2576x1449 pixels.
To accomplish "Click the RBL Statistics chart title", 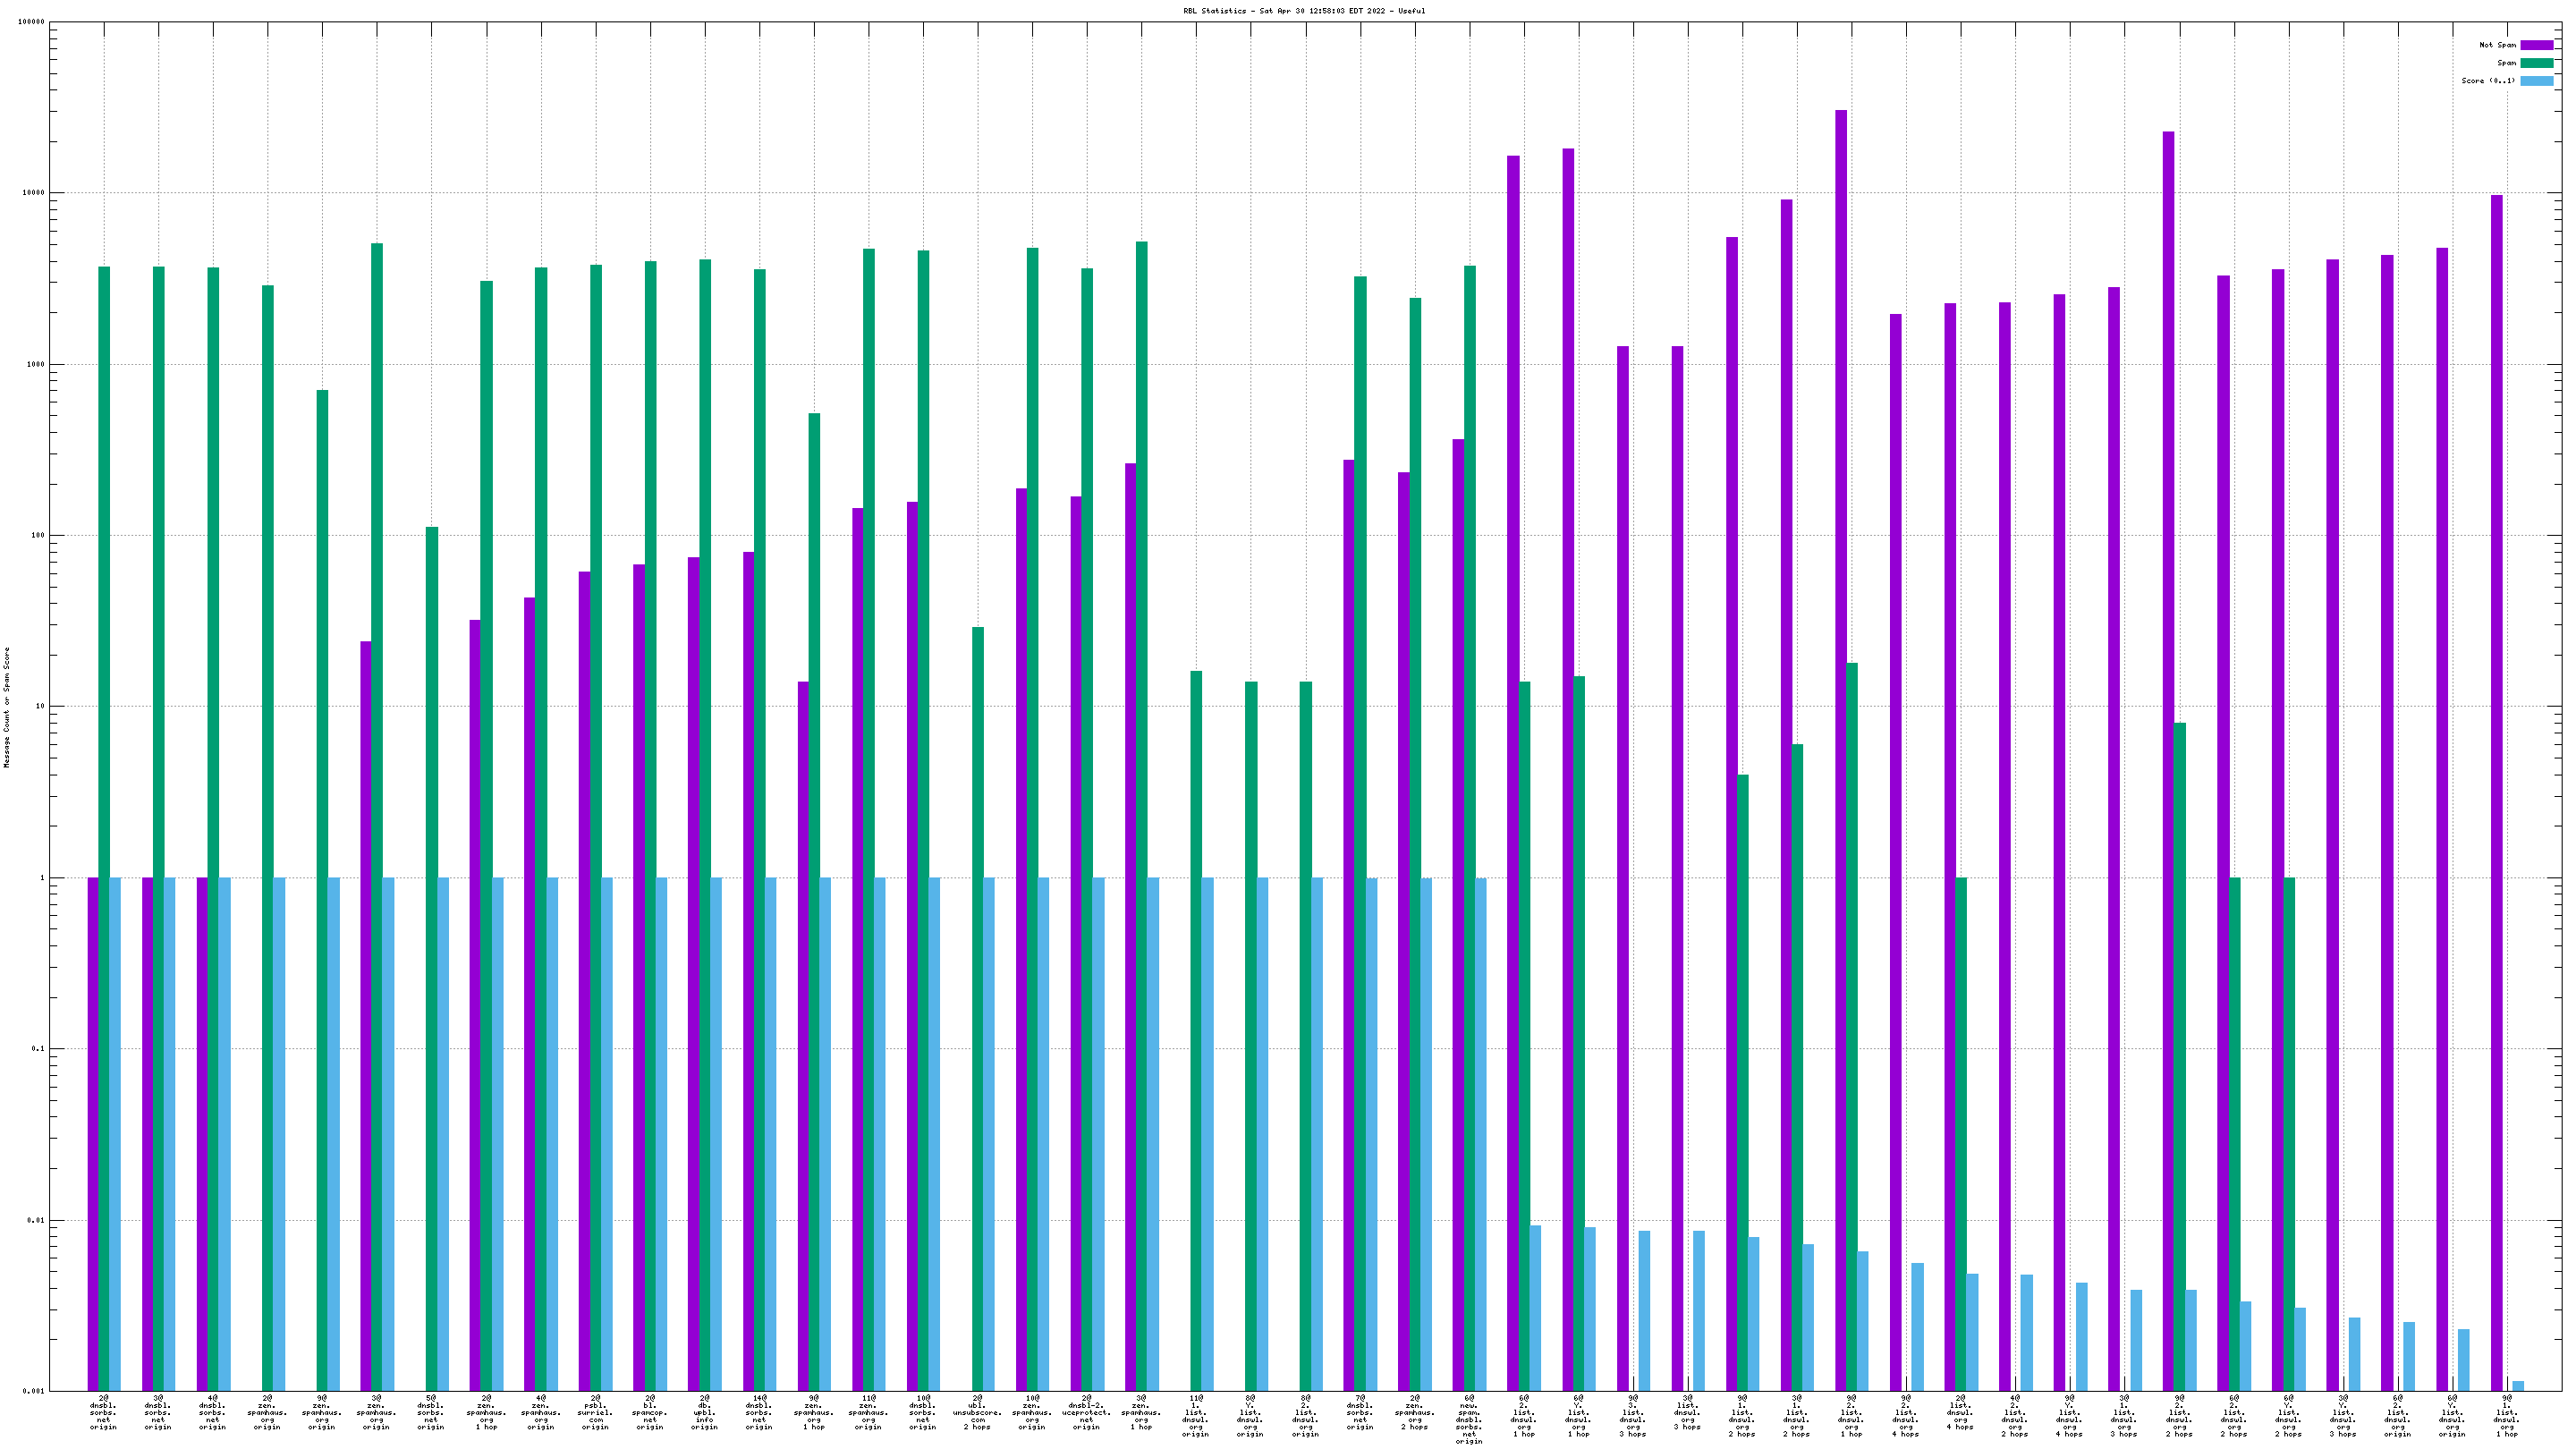I will click(x=1303, y=11).
